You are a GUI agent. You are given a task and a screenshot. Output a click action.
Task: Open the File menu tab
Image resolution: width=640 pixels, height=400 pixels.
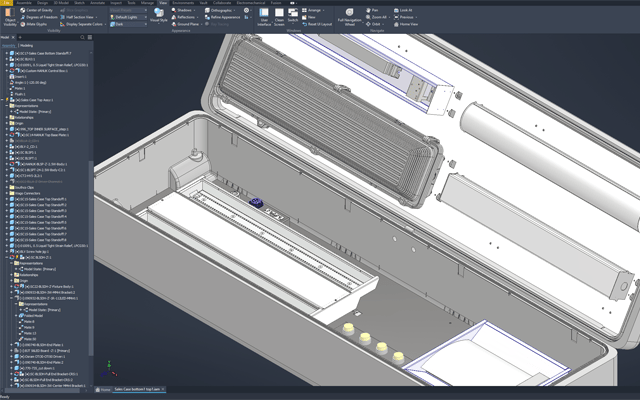point(7,3)
